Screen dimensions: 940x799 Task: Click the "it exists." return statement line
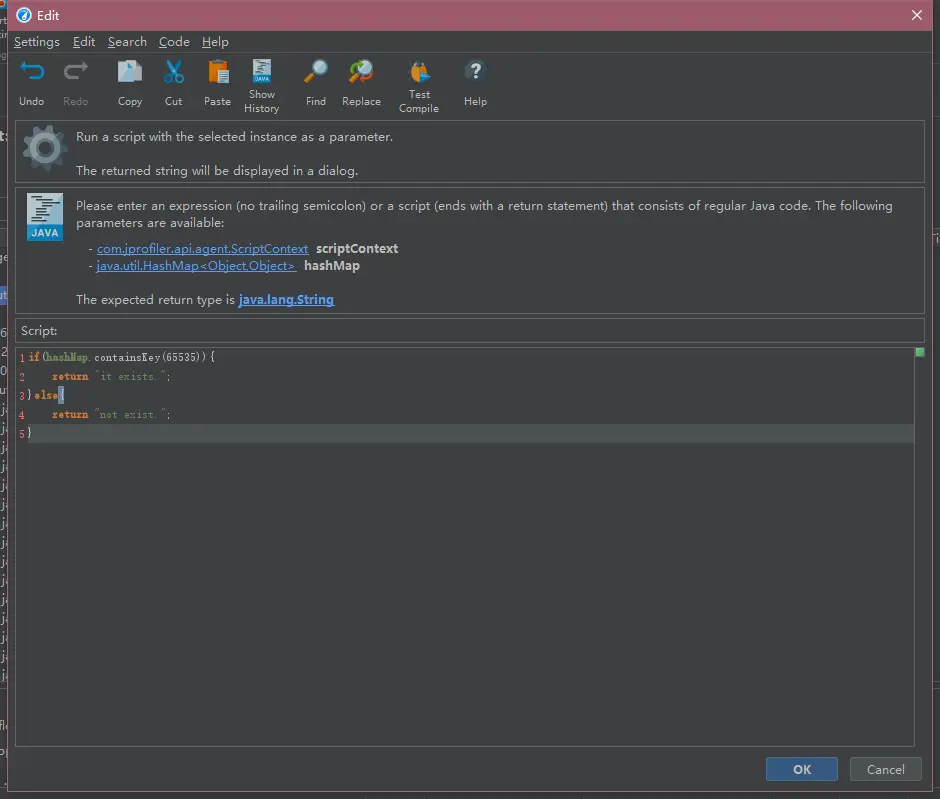coord(111,376)
